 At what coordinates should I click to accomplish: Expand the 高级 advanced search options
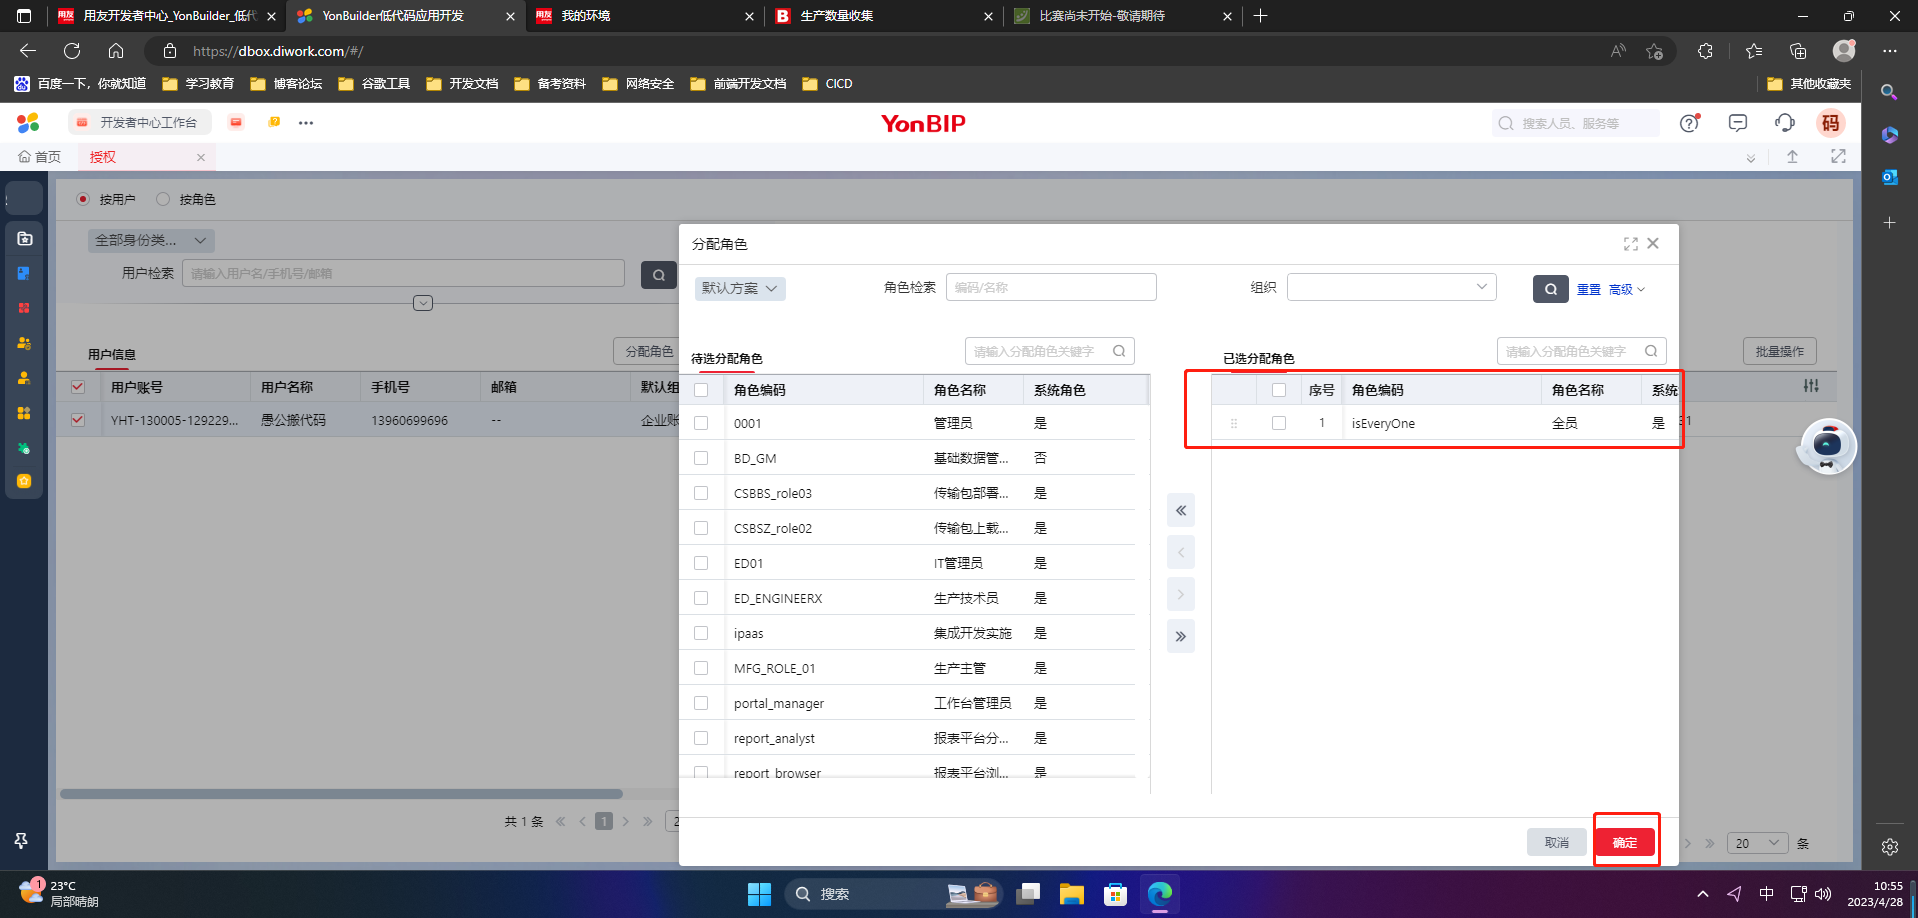point(1626,289)
